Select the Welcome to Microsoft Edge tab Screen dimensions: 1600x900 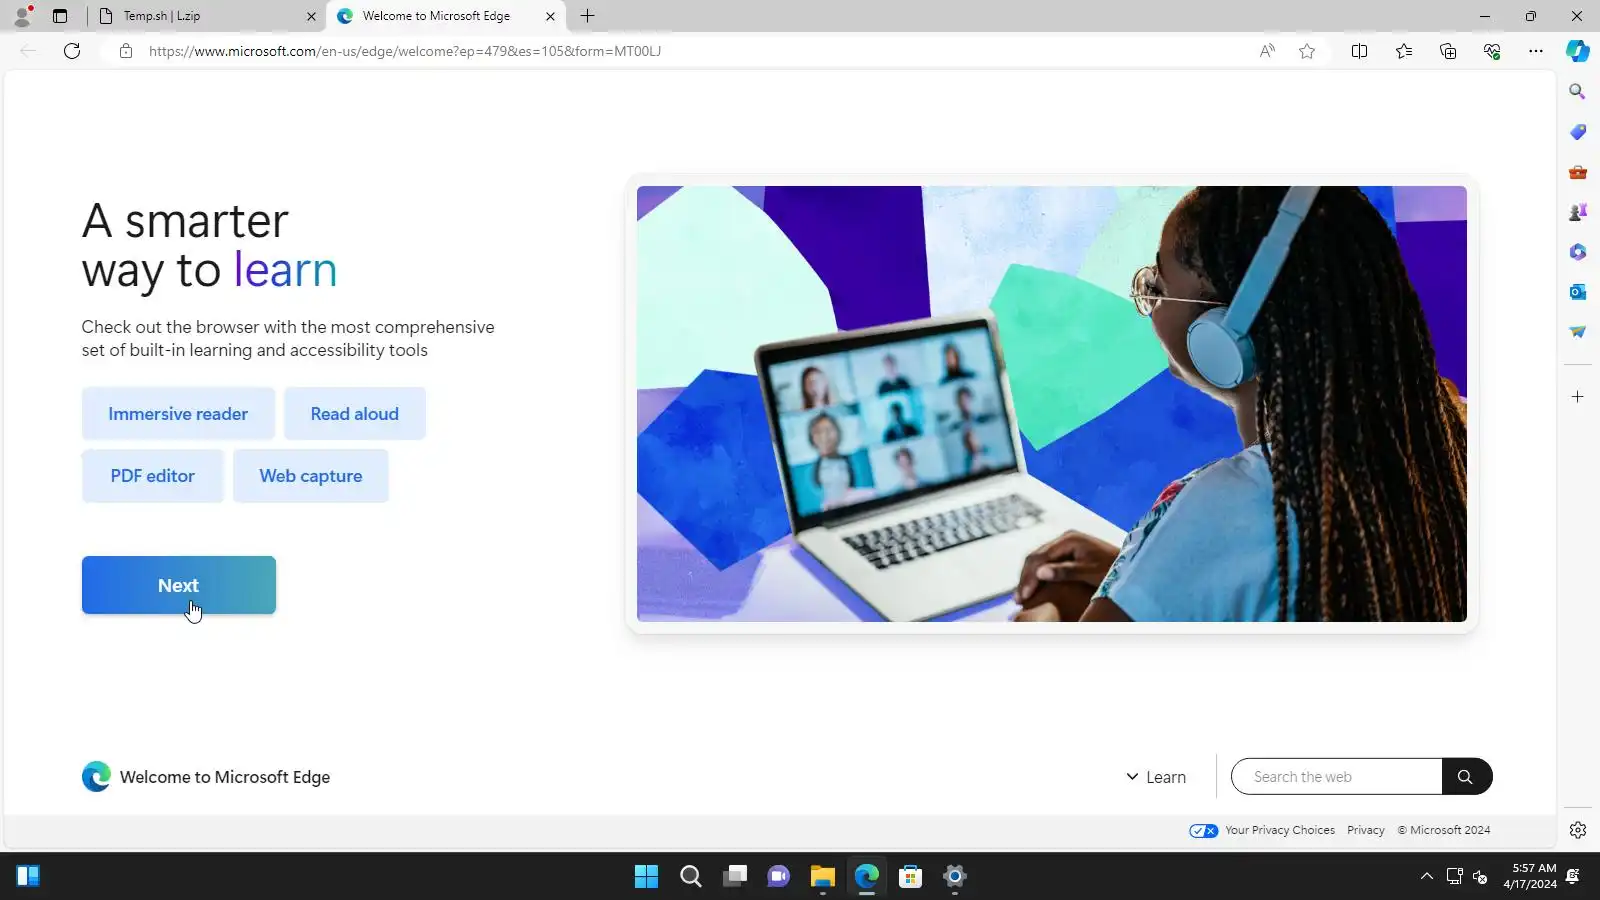pos(446,16)
